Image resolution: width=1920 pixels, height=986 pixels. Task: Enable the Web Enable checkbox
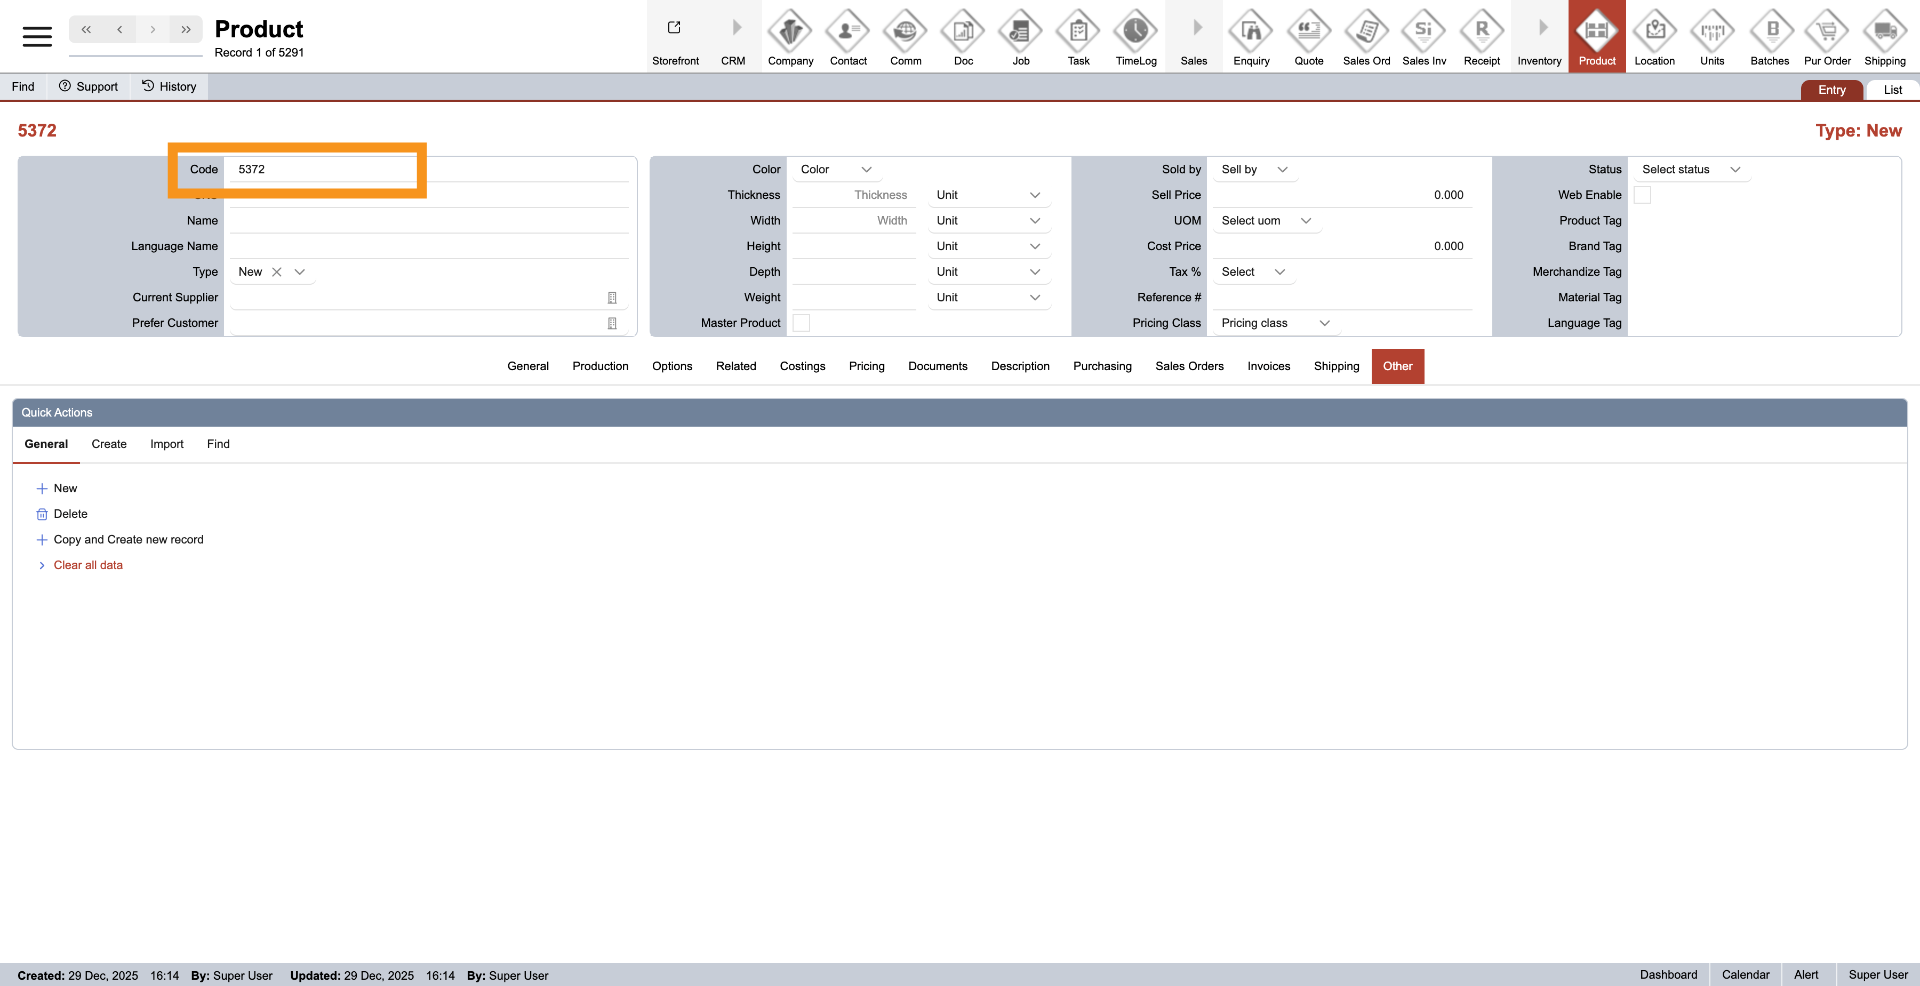[x=1642, y=196]
